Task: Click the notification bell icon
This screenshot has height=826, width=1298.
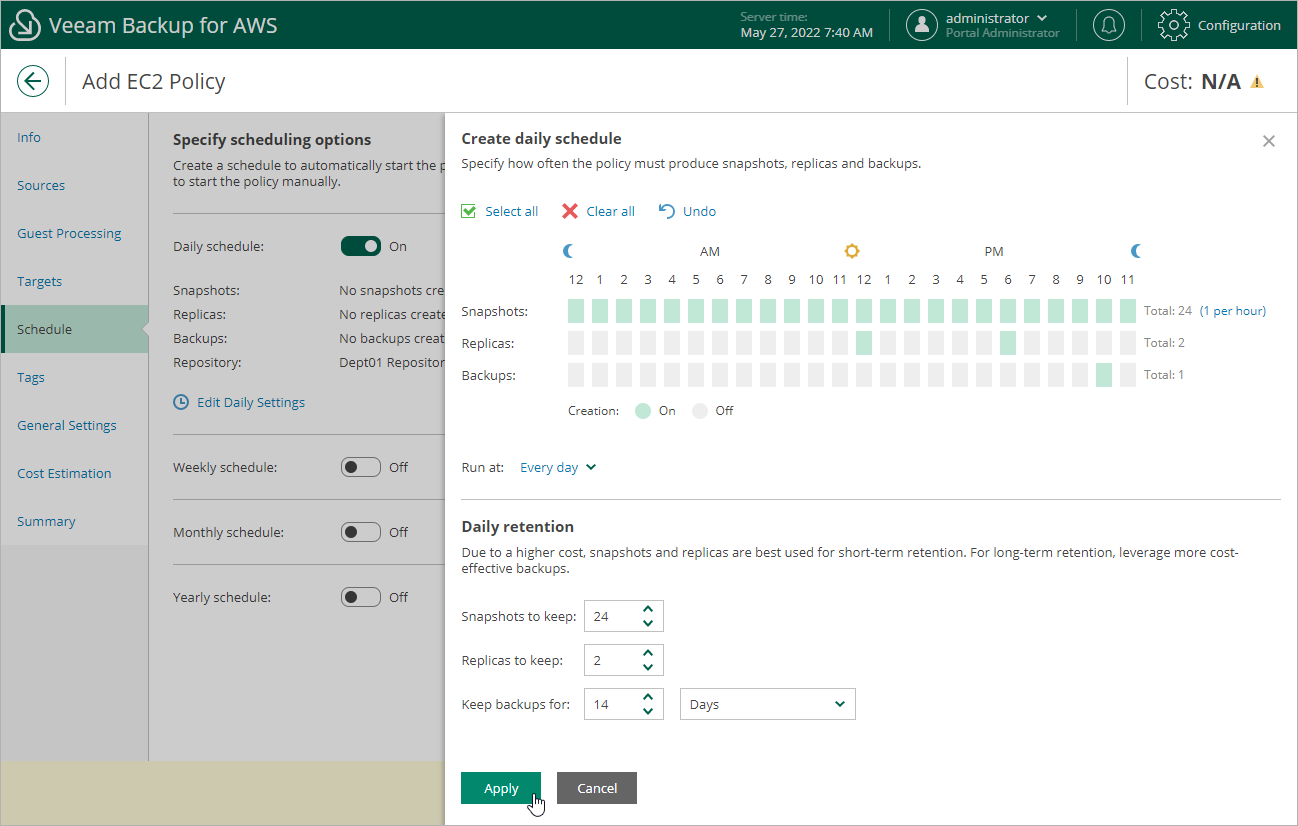Action: tap(1108, 25)
